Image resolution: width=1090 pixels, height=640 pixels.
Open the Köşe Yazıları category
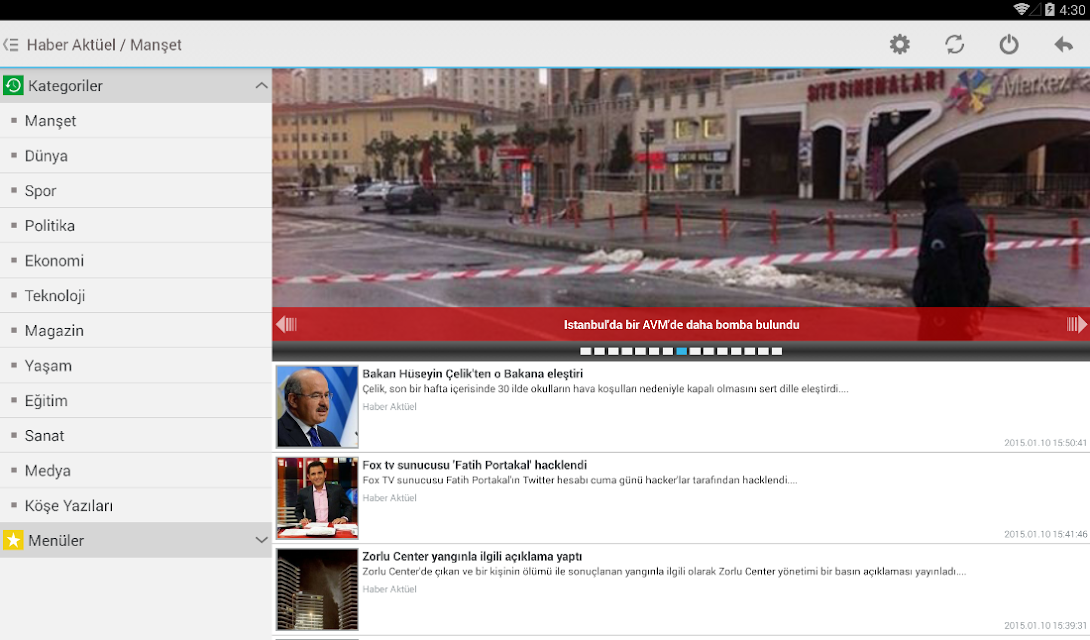tap(136, 505)
